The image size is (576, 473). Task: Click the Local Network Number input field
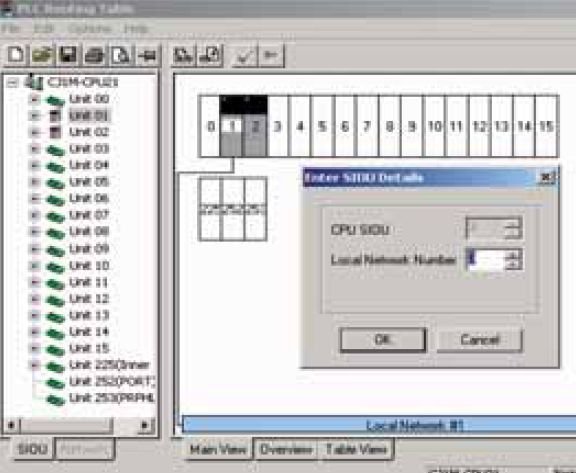pyautogui.click(x=486, y=260)
